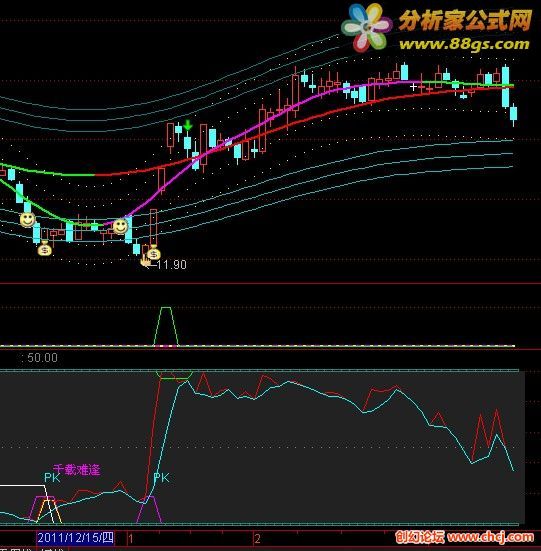Click the green down arrow signal above candles

tap(188, 125)
